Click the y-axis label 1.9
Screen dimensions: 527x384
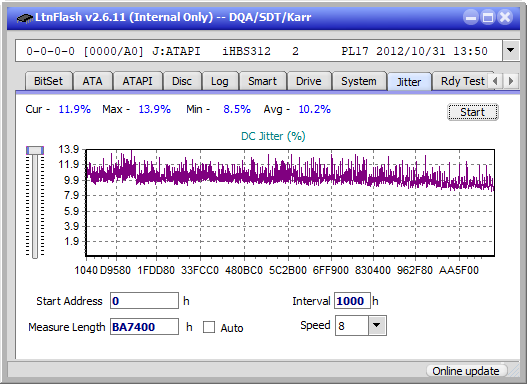(72, 241)
